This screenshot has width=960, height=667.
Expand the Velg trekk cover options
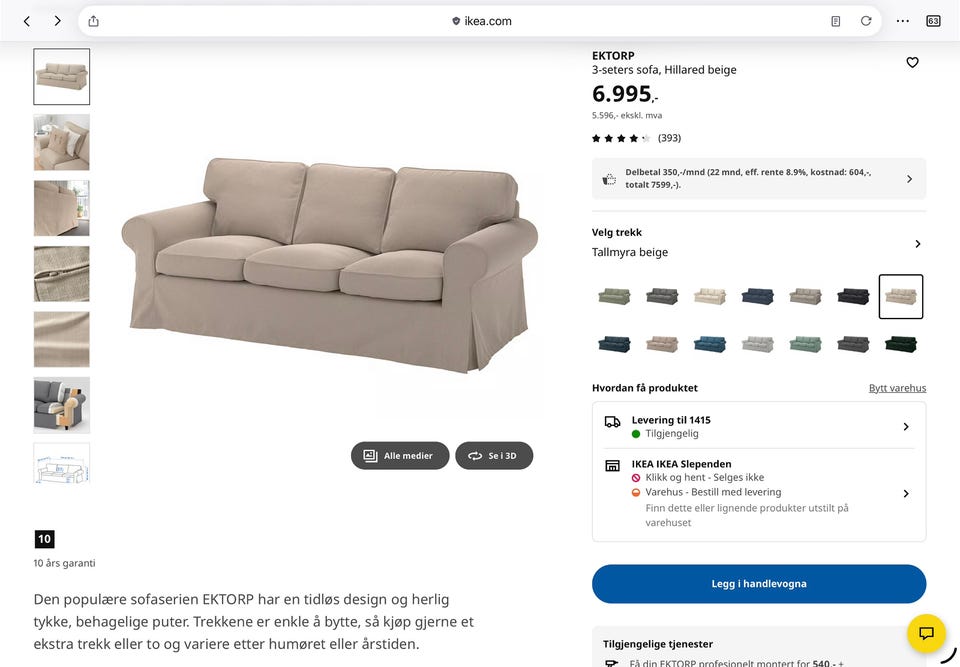[x=917, y=244]
